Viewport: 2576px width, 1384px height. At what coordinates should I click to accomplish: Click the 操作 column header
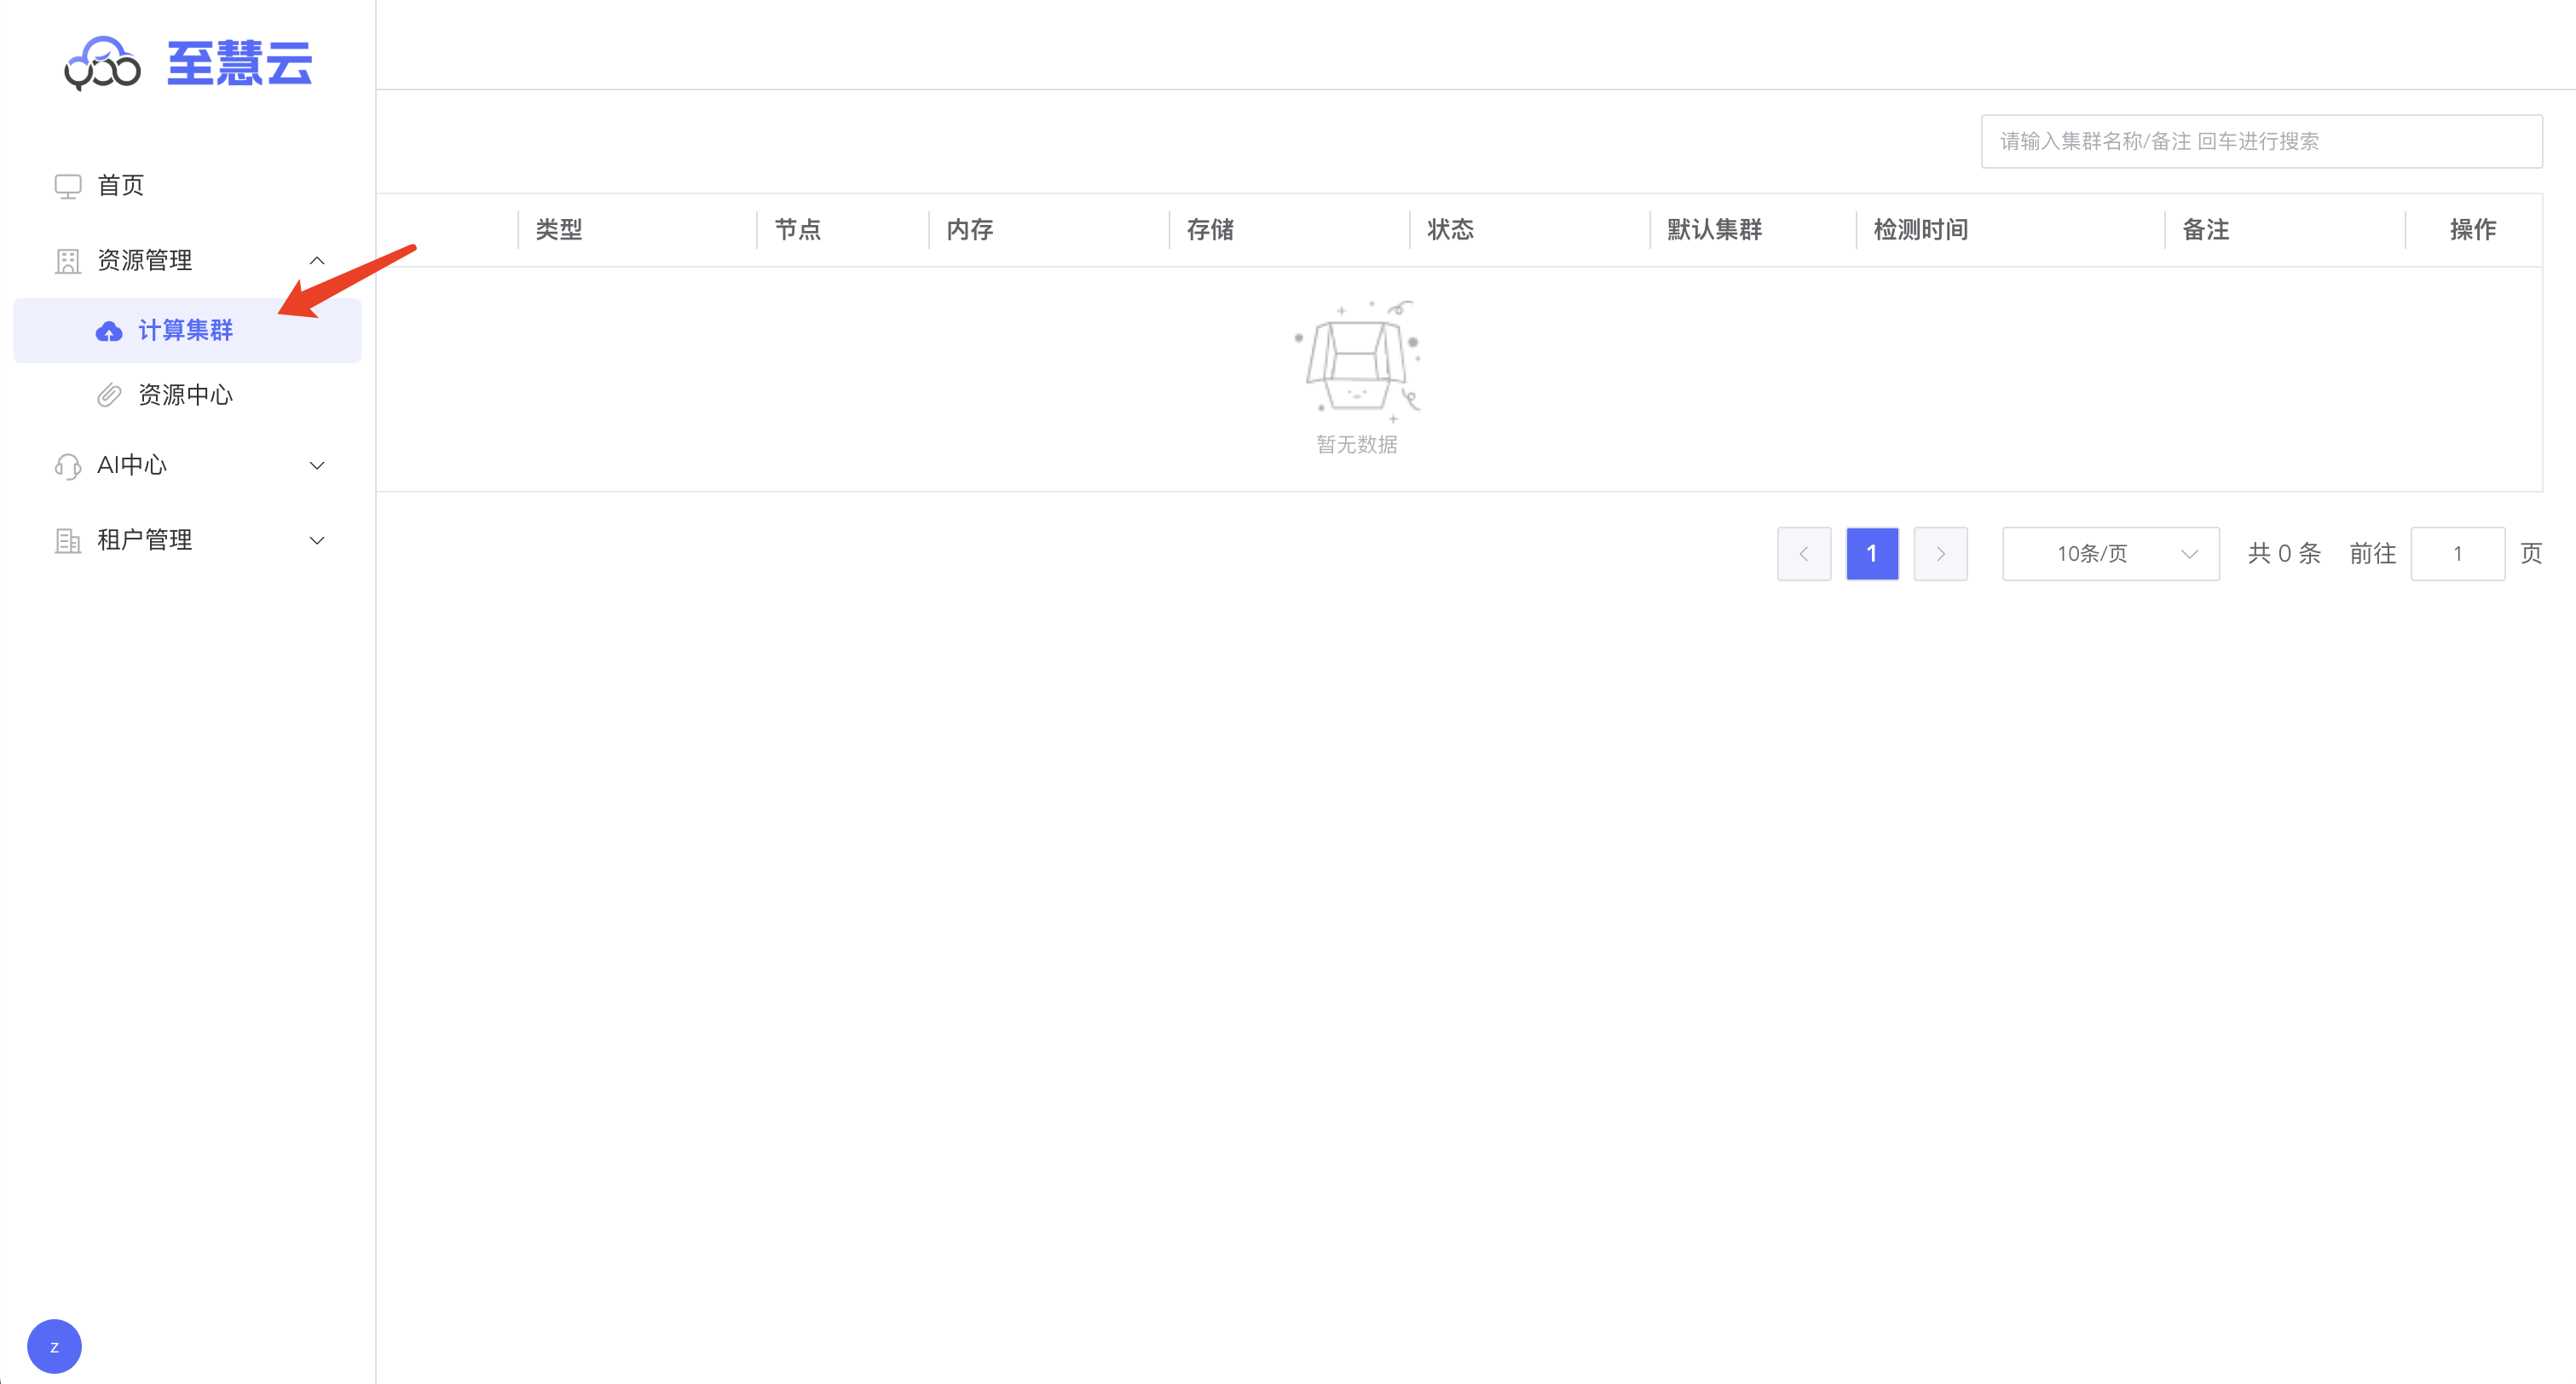click(2473, 230)
